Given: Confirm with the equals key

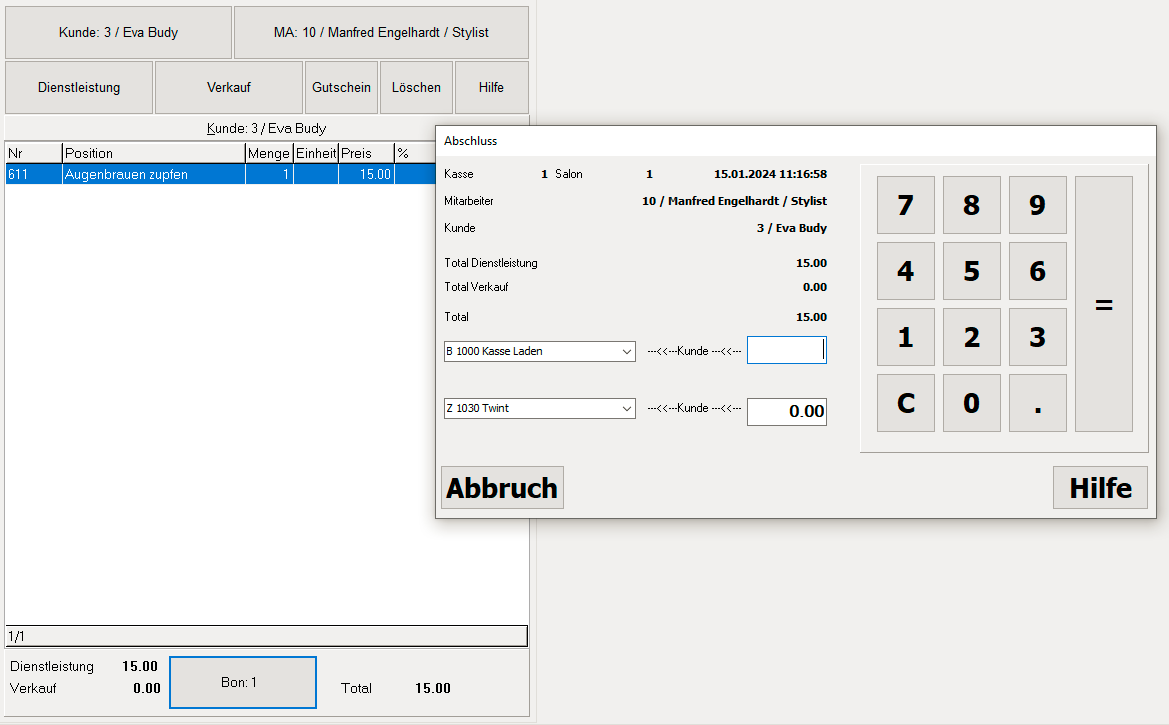Looking at the screenshot, I should [x=1104, y=304].
